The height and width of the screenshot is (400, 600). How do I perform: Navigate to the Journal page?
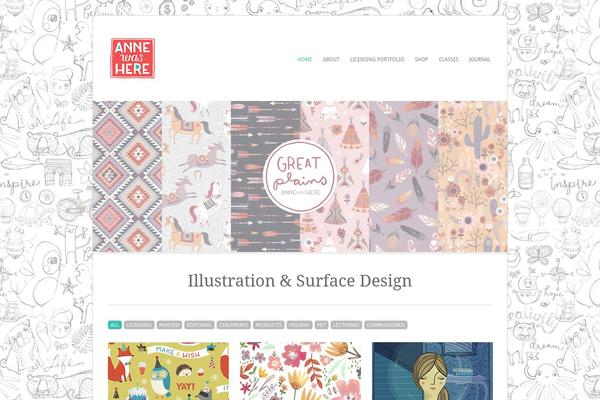click(x=479, y=59)
